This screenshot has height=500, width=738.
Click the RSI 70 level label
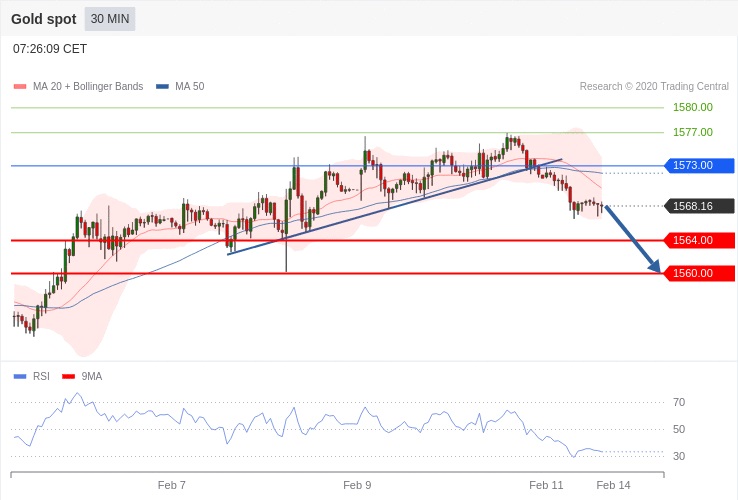pos(679,402)
